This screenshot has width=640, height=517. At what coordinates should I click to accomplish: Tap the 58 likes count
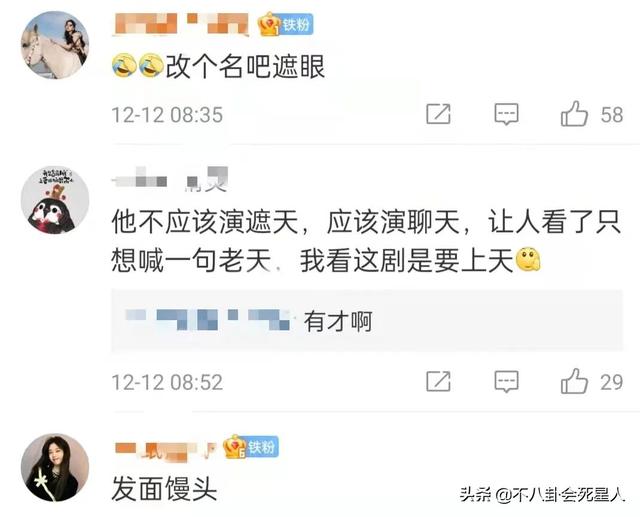611,115
